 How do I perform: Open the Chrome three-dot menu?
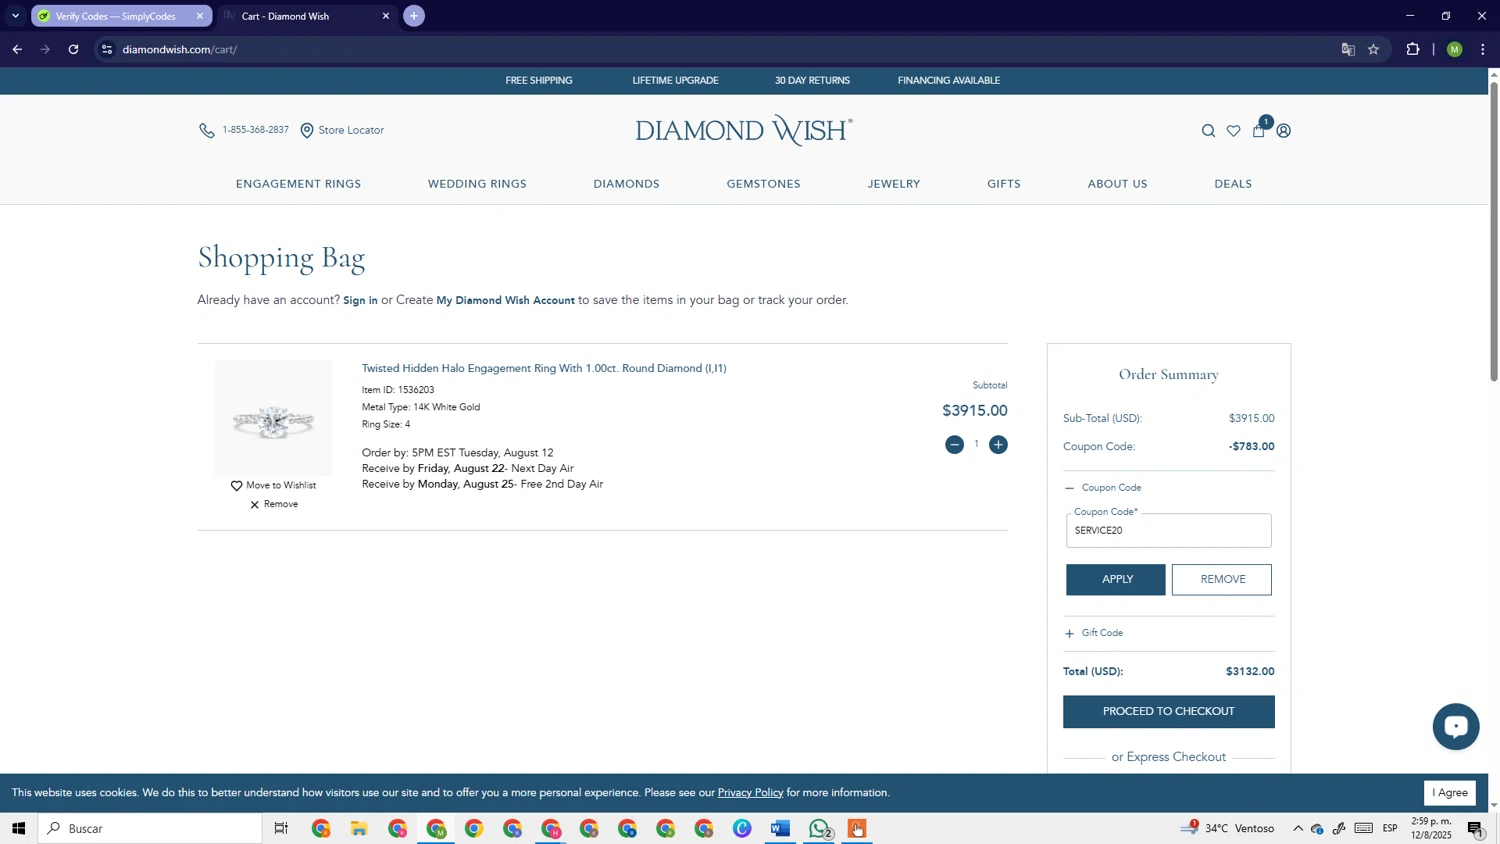coord(1483,49)
